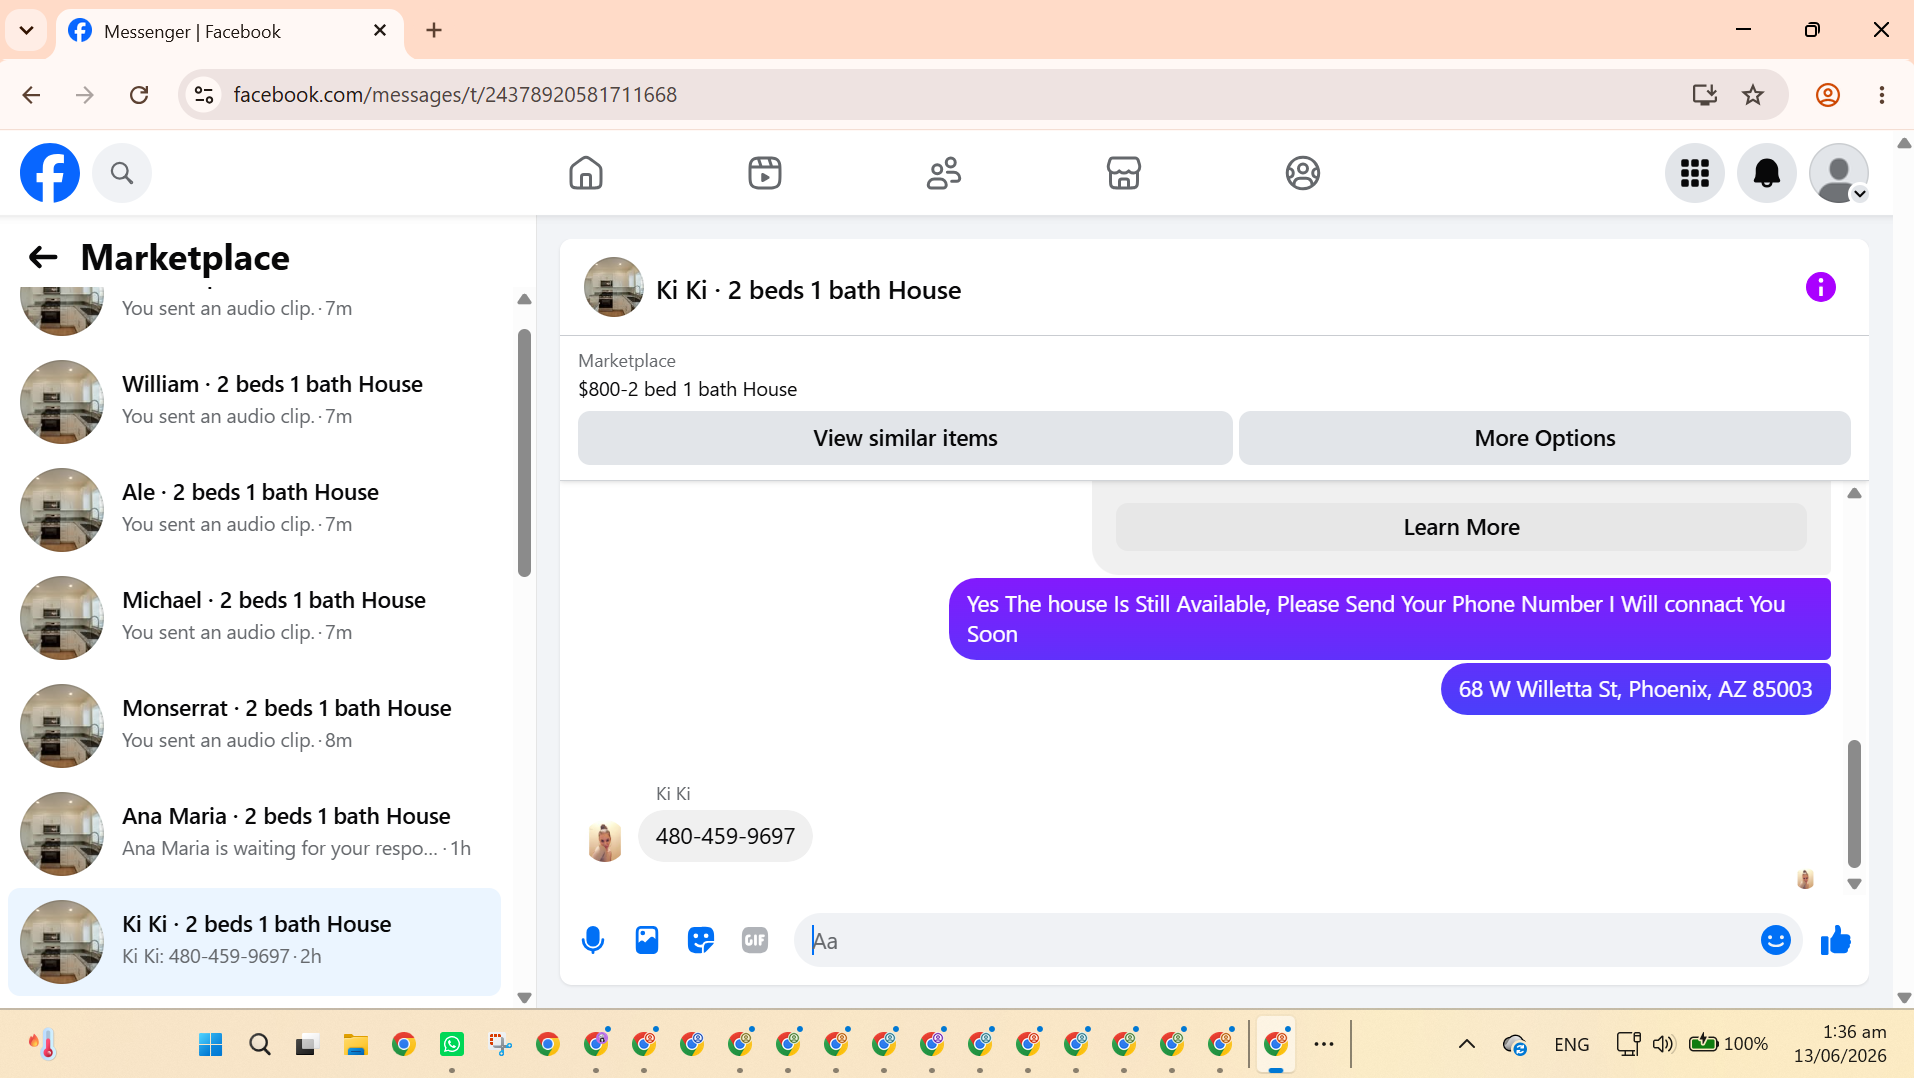
Task: Click the More Options button
Action: (x=1545, y=438)
